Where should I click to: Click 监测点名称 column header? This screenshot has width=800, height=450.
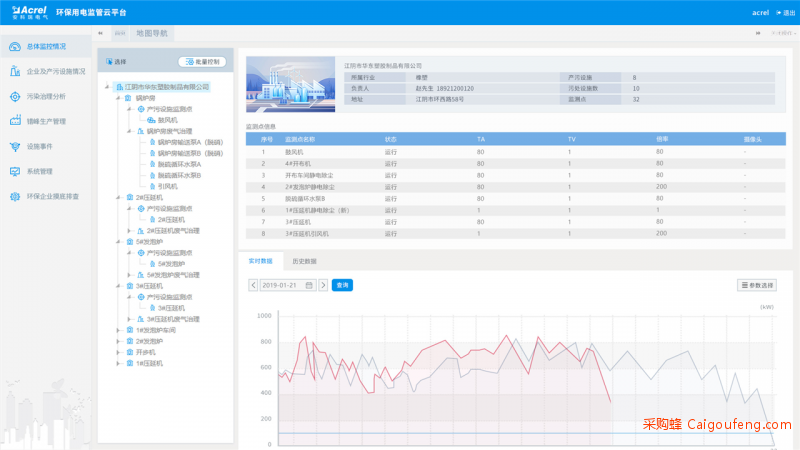click(x=299, y=139)
